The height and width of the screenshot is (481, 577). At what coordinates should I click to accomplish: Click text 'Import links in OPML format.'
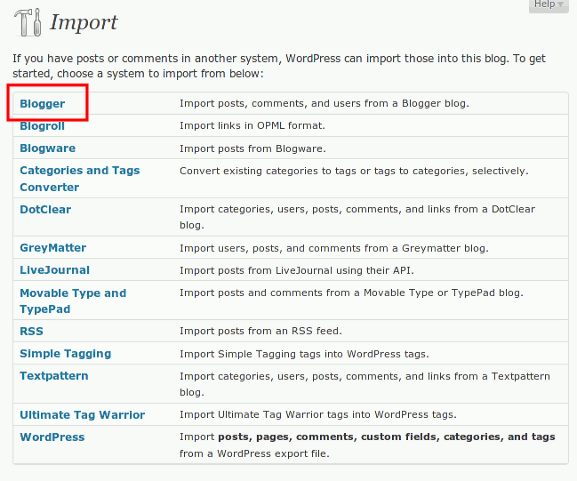click(x=252, y=126)
